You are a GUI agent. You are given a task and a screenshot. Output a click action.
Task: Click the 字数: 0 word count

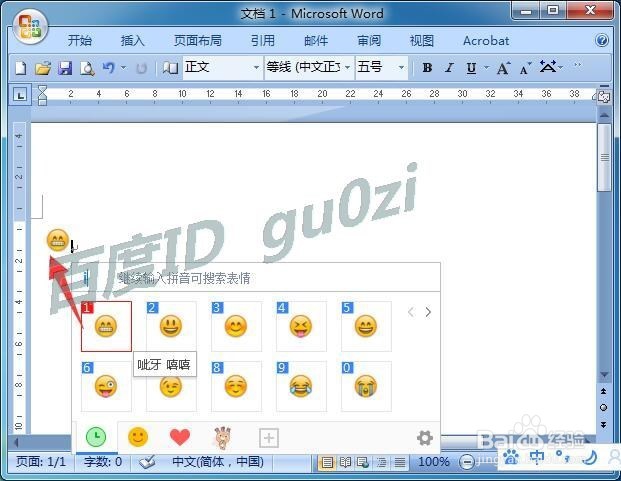point(102,462)
